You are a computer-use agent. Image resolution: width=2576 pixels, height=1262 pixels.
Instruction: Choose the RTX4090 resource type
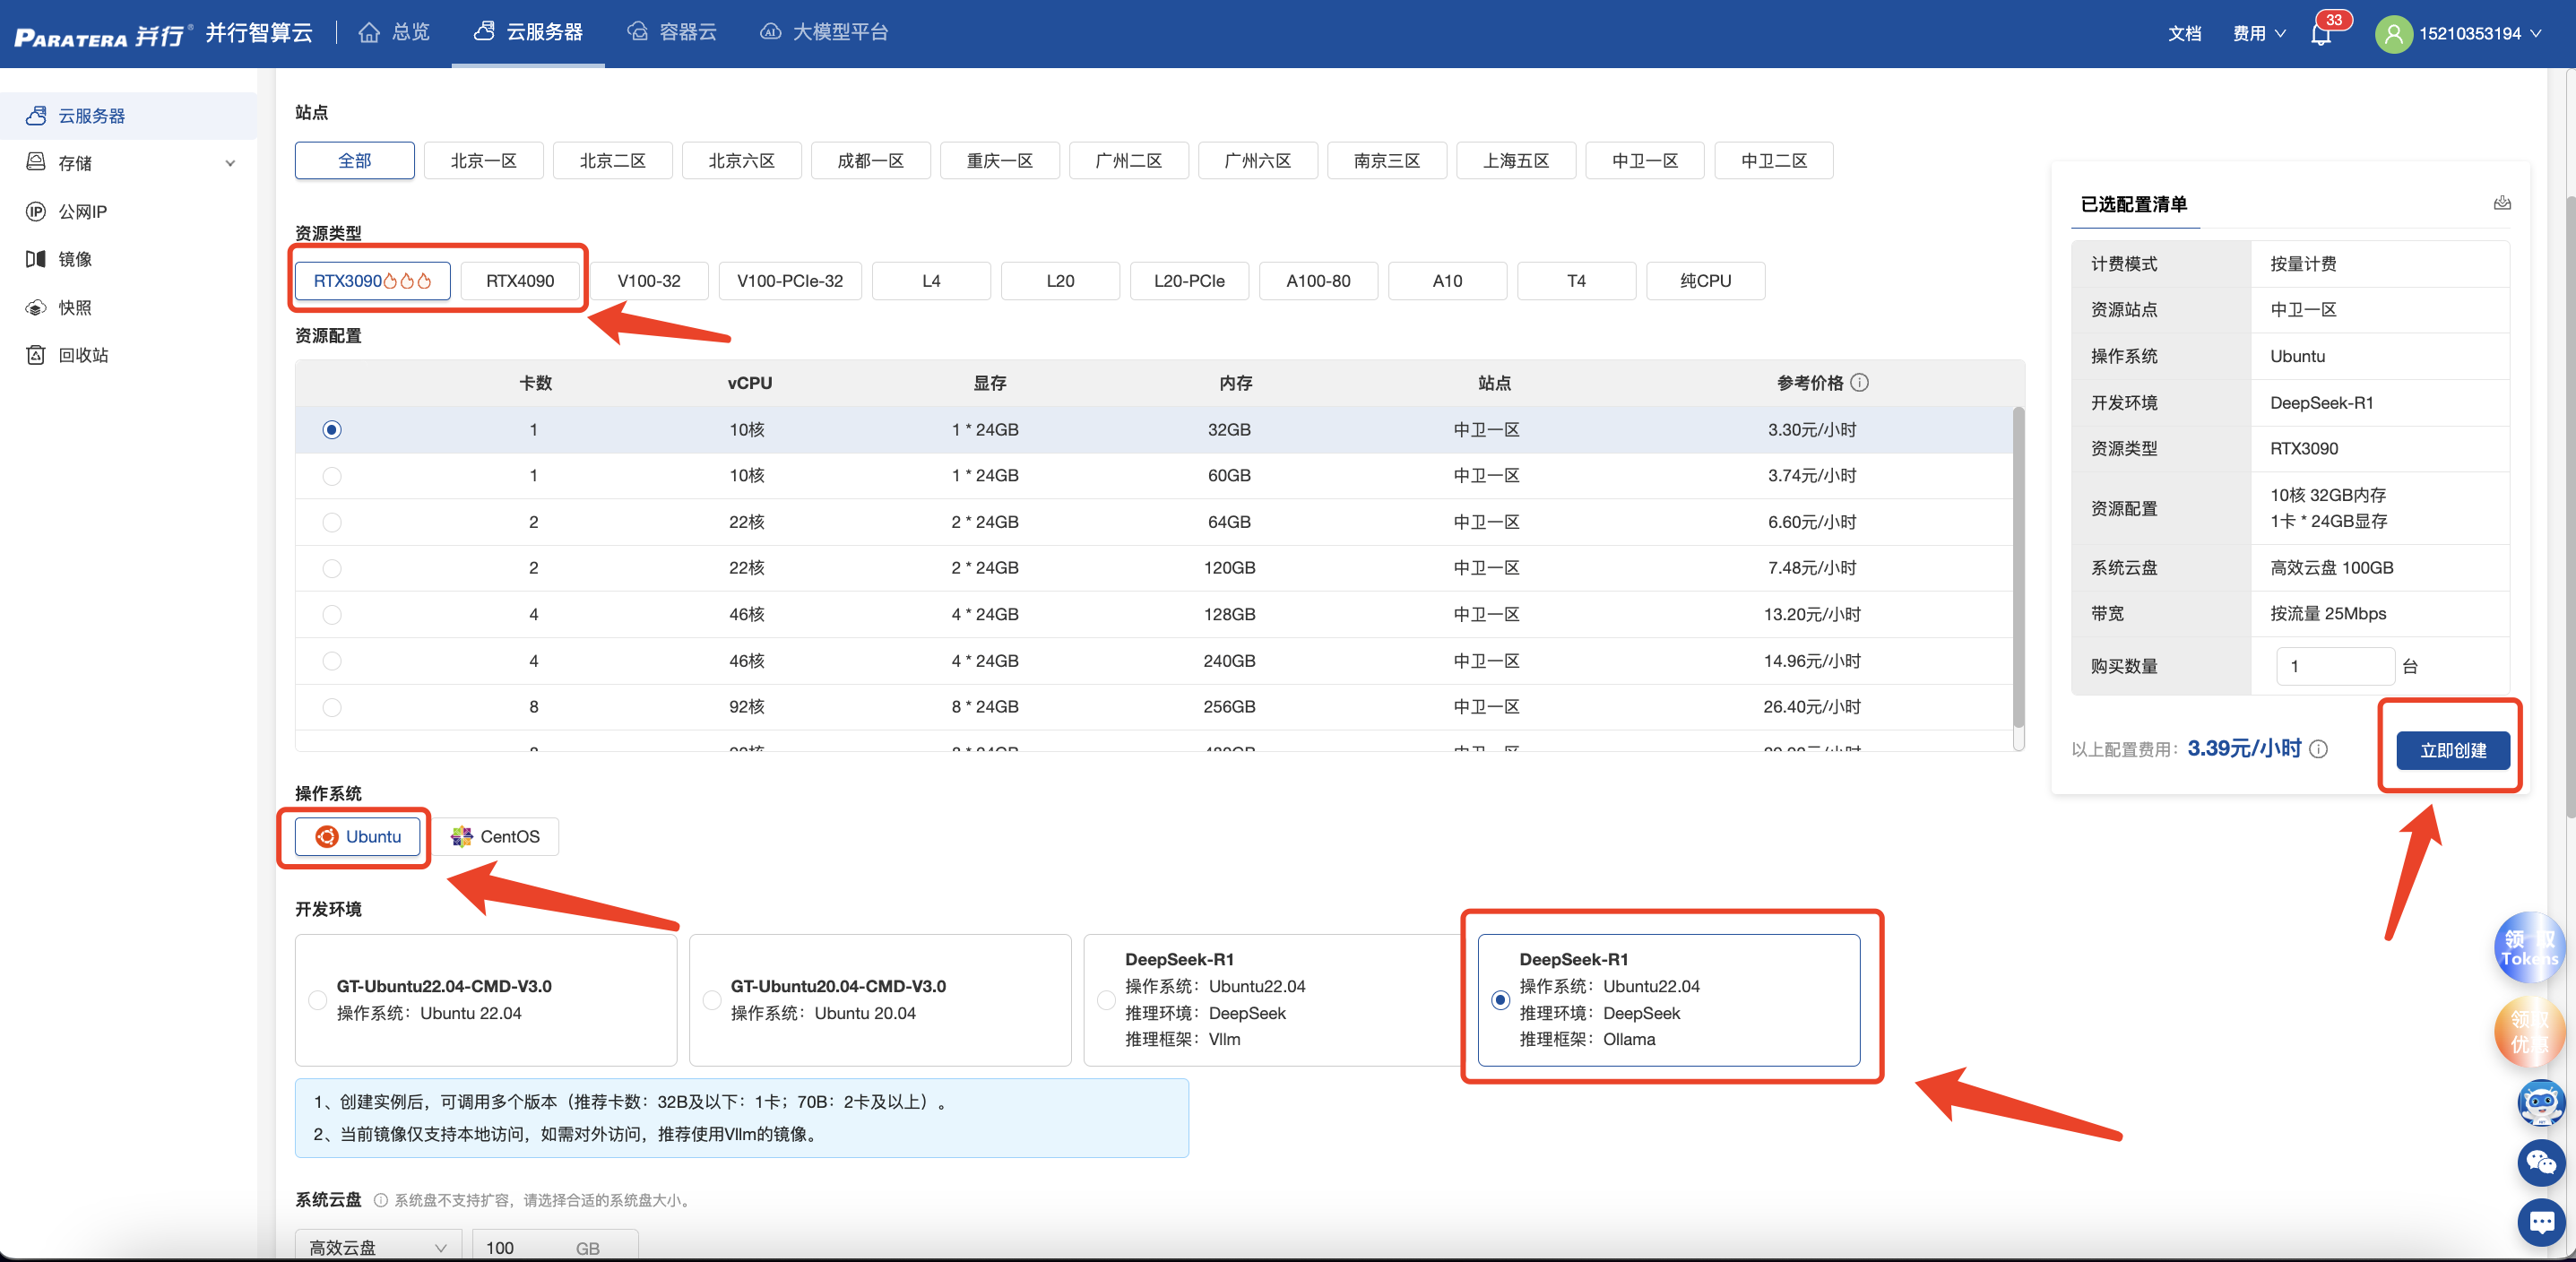(x=520, y=281)
